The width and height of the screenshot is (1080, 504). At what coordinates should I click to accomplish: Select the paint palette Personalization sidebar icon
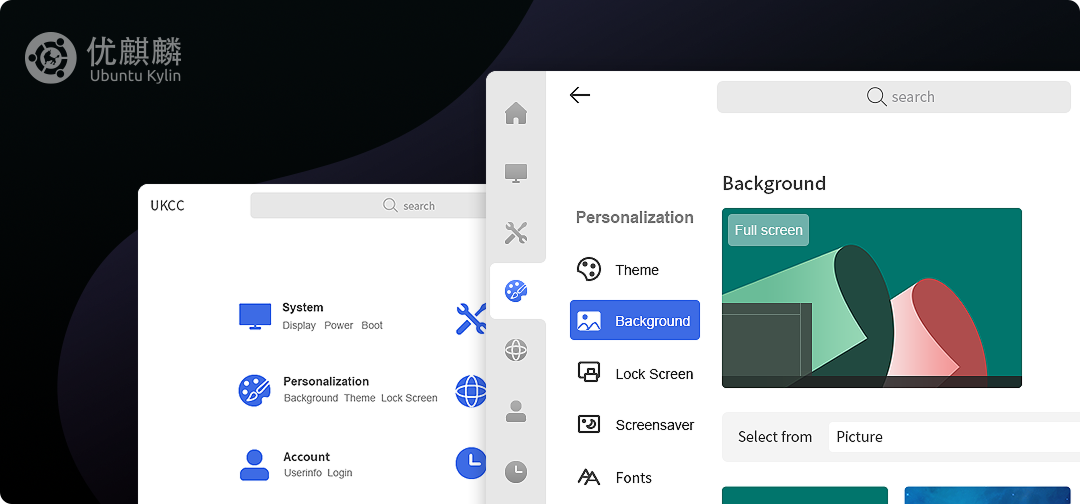pos(516,291)
